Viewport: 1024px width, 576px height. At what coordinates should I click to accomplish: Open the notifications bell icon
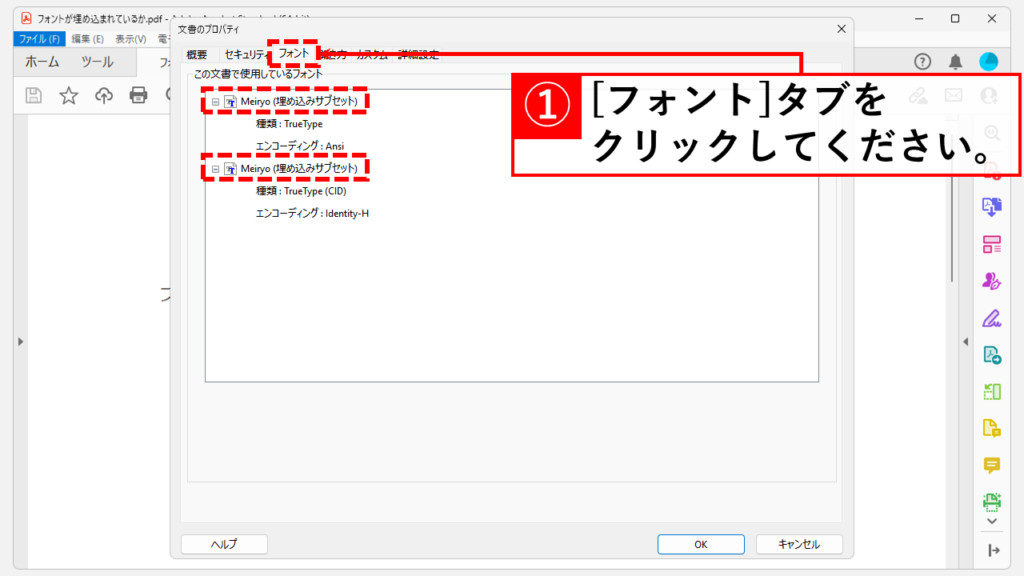pos(955,61)
